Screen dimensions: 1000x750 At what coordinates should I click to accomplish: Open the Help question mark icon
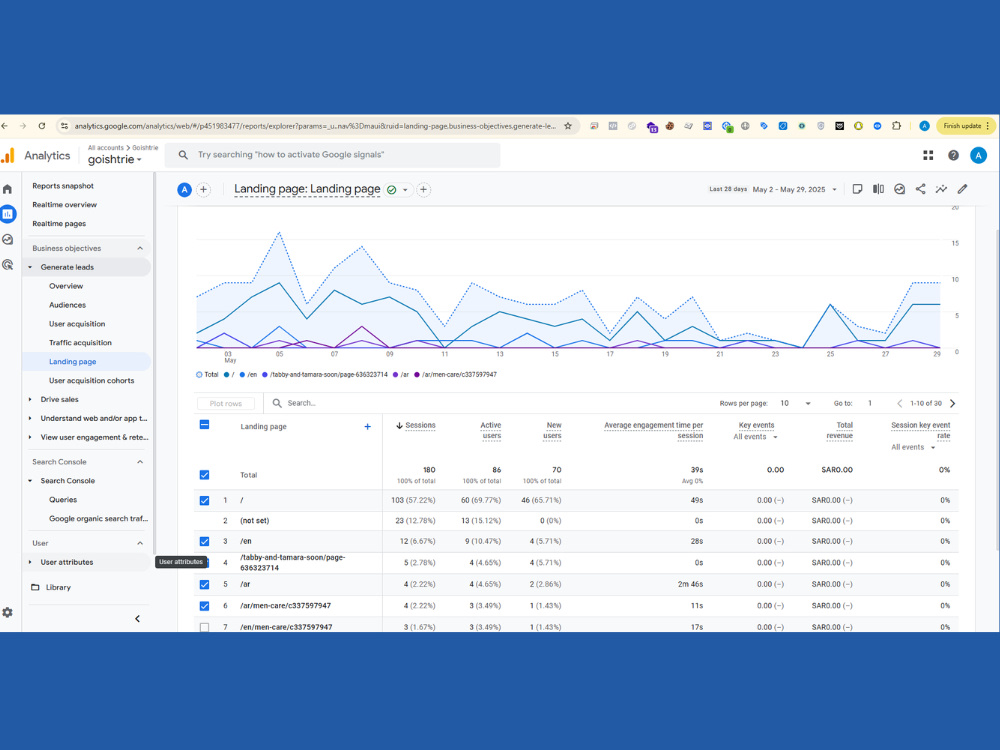pos(953,155)
